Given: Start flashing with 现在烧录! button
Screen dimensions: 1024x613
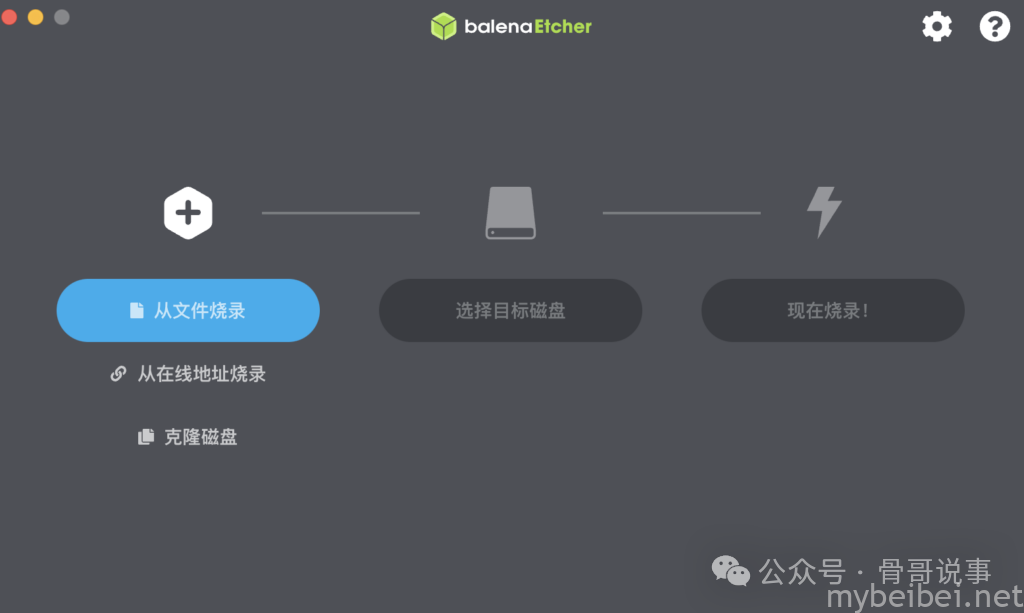Looking at the screenshot, I should click(833, 310).
